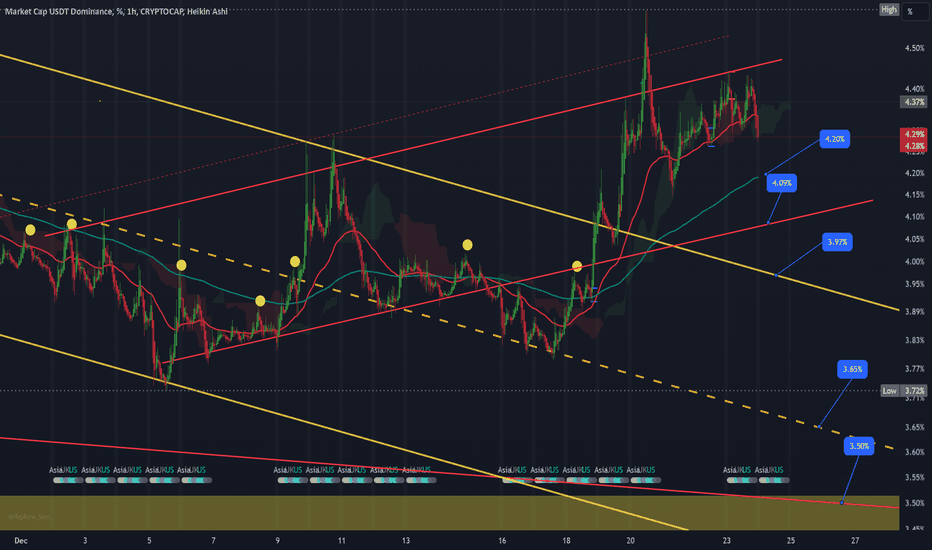
Task: Click the 4.50% price axis tick
Action: click(x=914, y=48)
